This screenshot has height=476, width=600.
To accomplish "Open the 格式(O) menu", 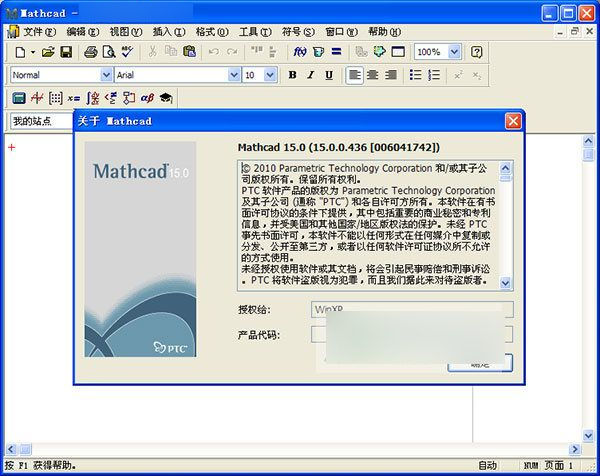I will 212,32.
